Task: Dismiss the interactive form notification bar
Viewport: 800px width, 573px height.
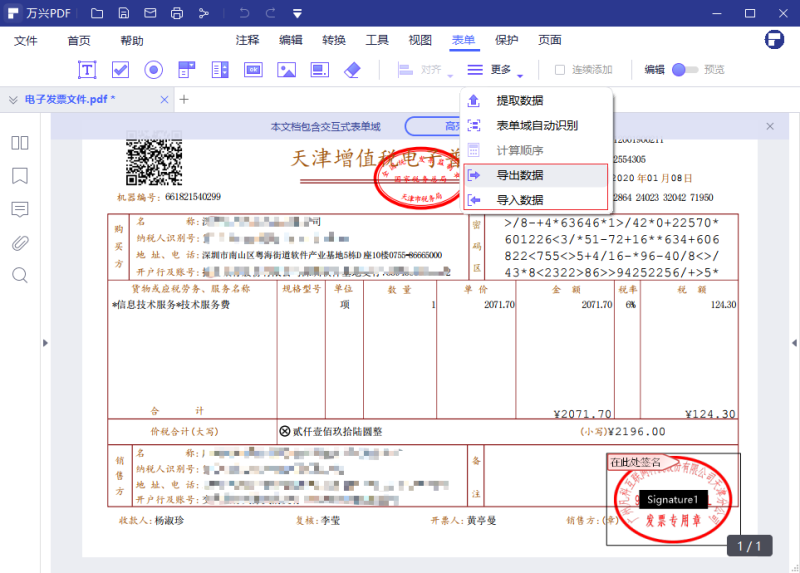Action: 770,126
